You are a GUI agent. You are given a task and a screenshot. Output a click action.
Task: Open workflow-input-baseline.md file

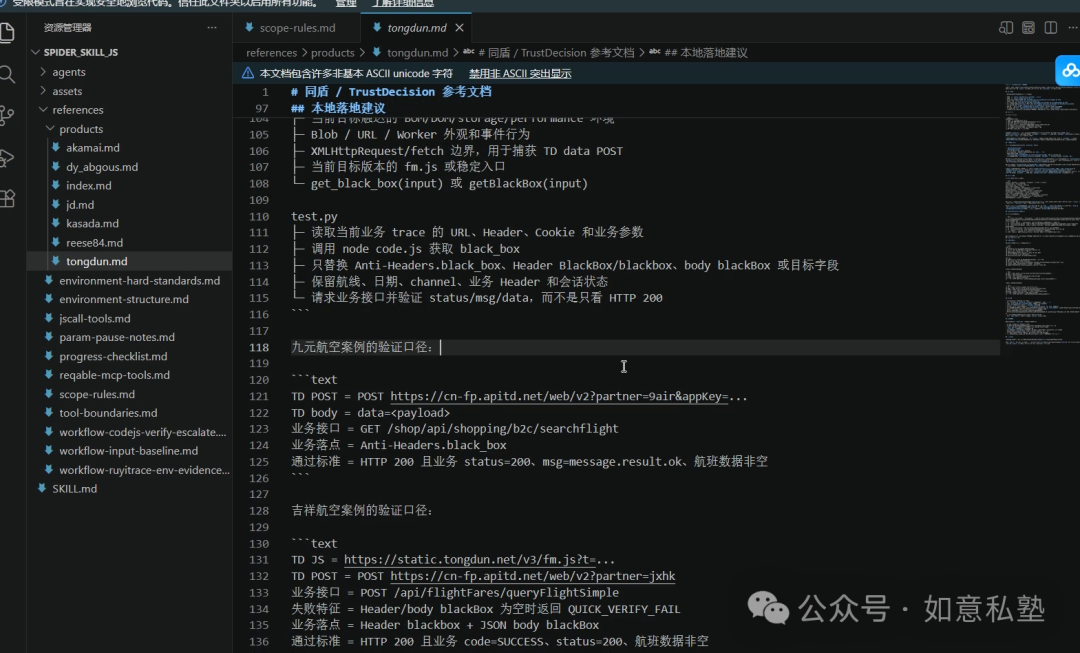point(128,450)
